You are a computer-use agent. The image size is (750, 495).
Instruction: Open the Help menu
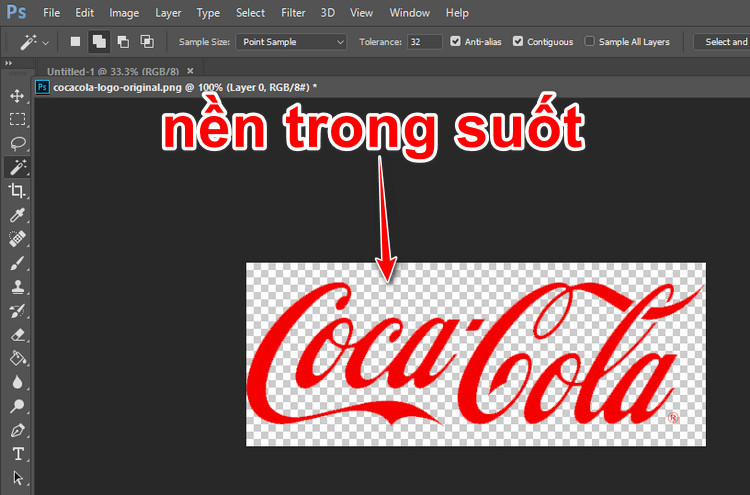(457, 13)
